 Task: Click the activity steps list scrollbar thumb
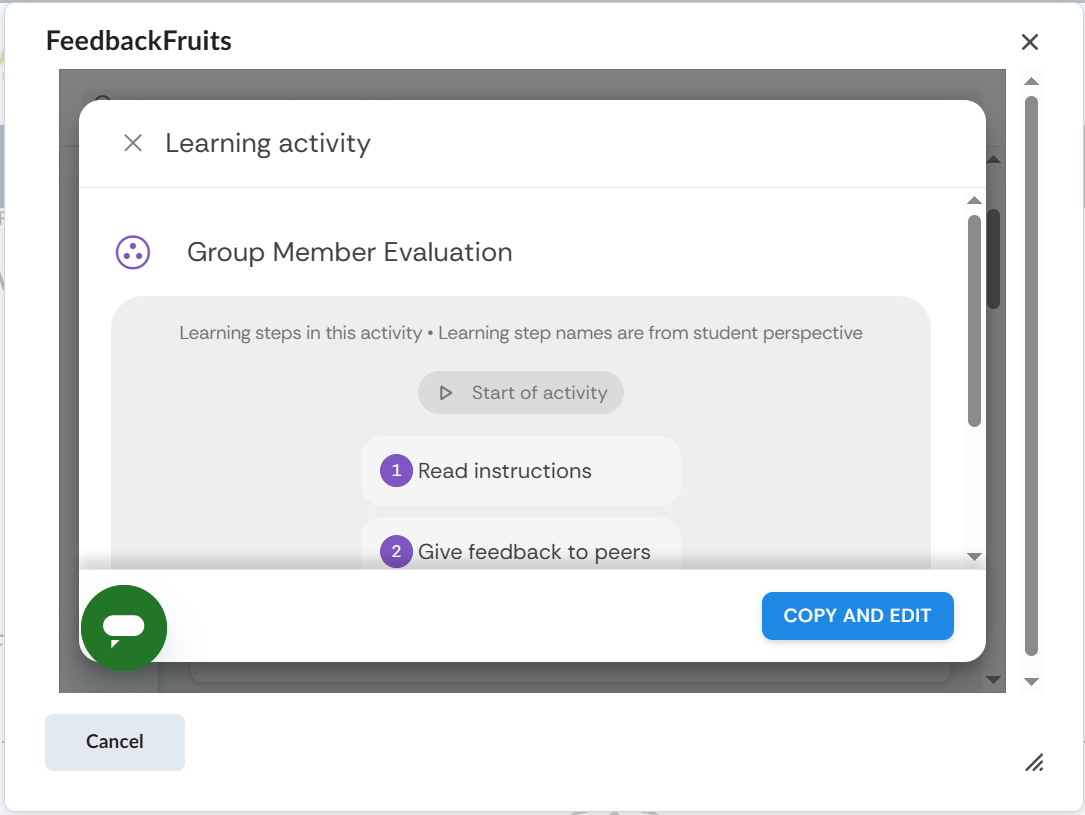pyautogui.click(x=974, y=320)
